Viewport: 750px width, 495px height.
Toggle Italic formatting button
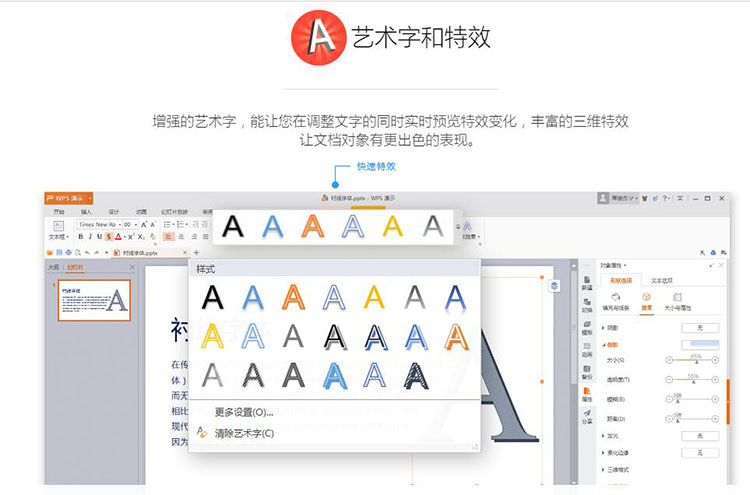pos(90,237)
